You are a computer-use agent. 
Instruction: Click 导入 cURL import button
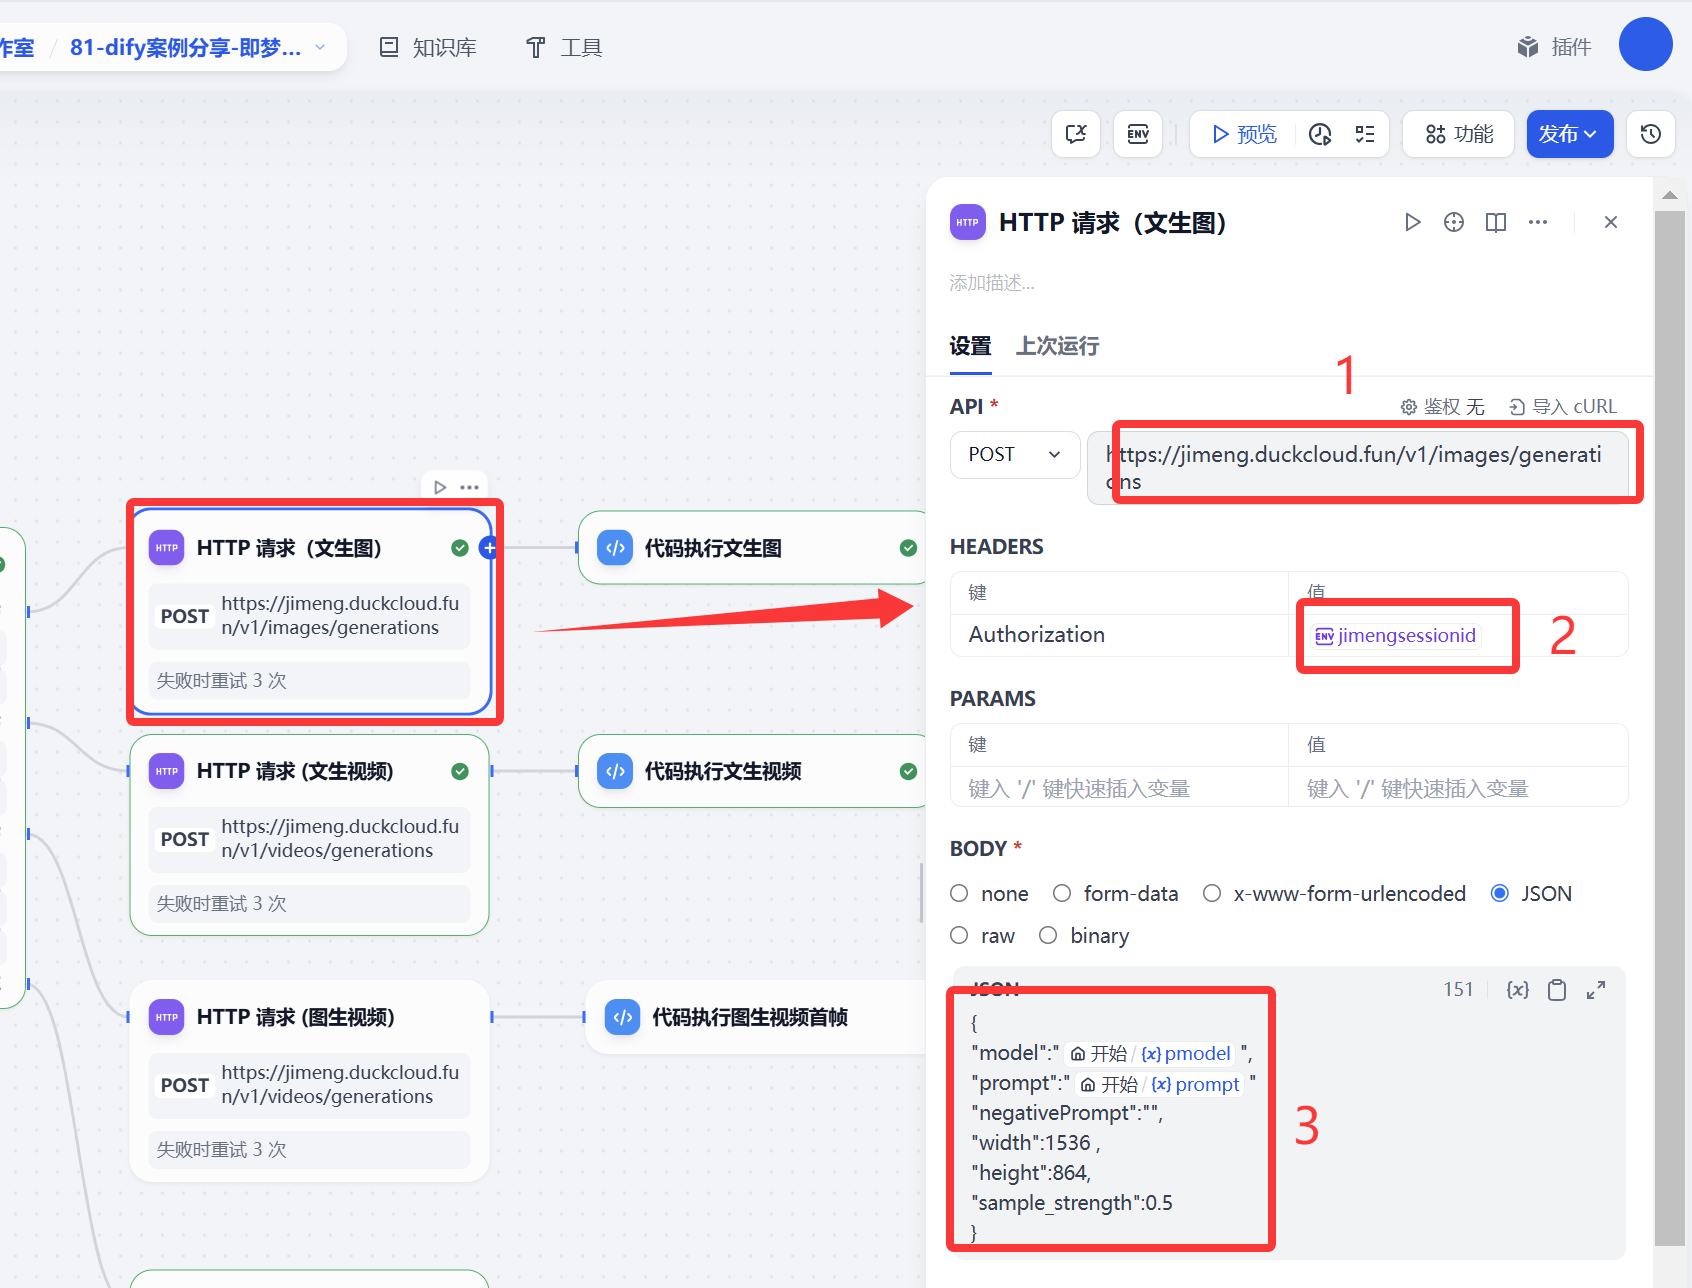[1562, 406]
